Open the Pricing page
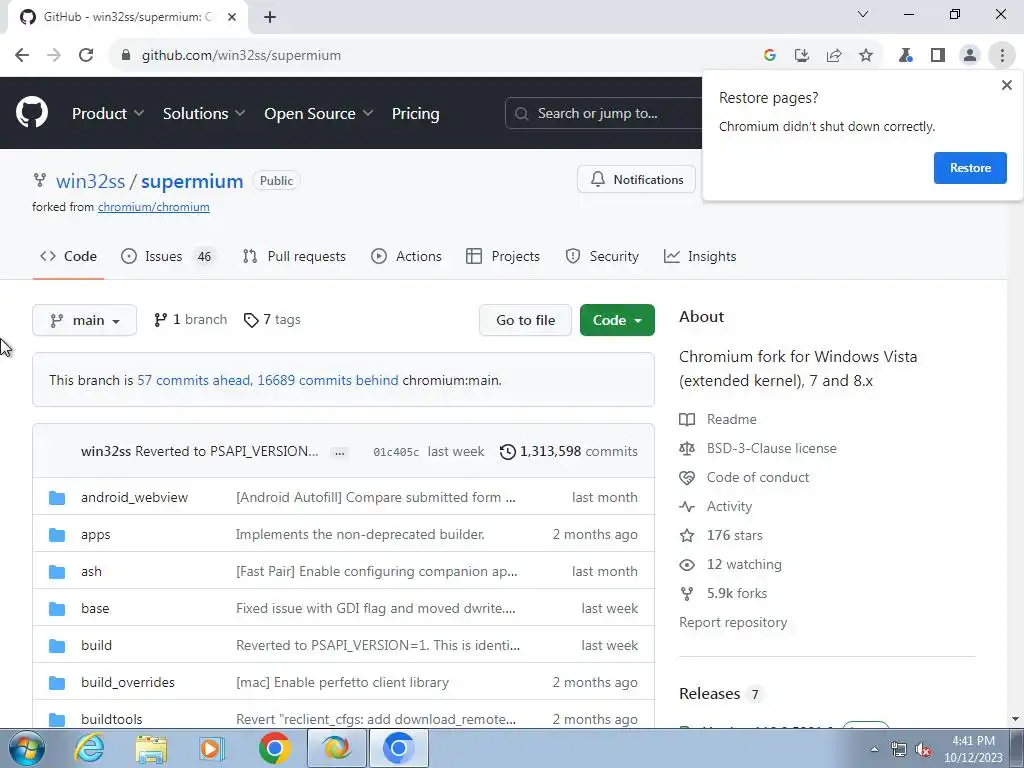Viewport: 1024px width, 768px height. (x=415, y=114)
